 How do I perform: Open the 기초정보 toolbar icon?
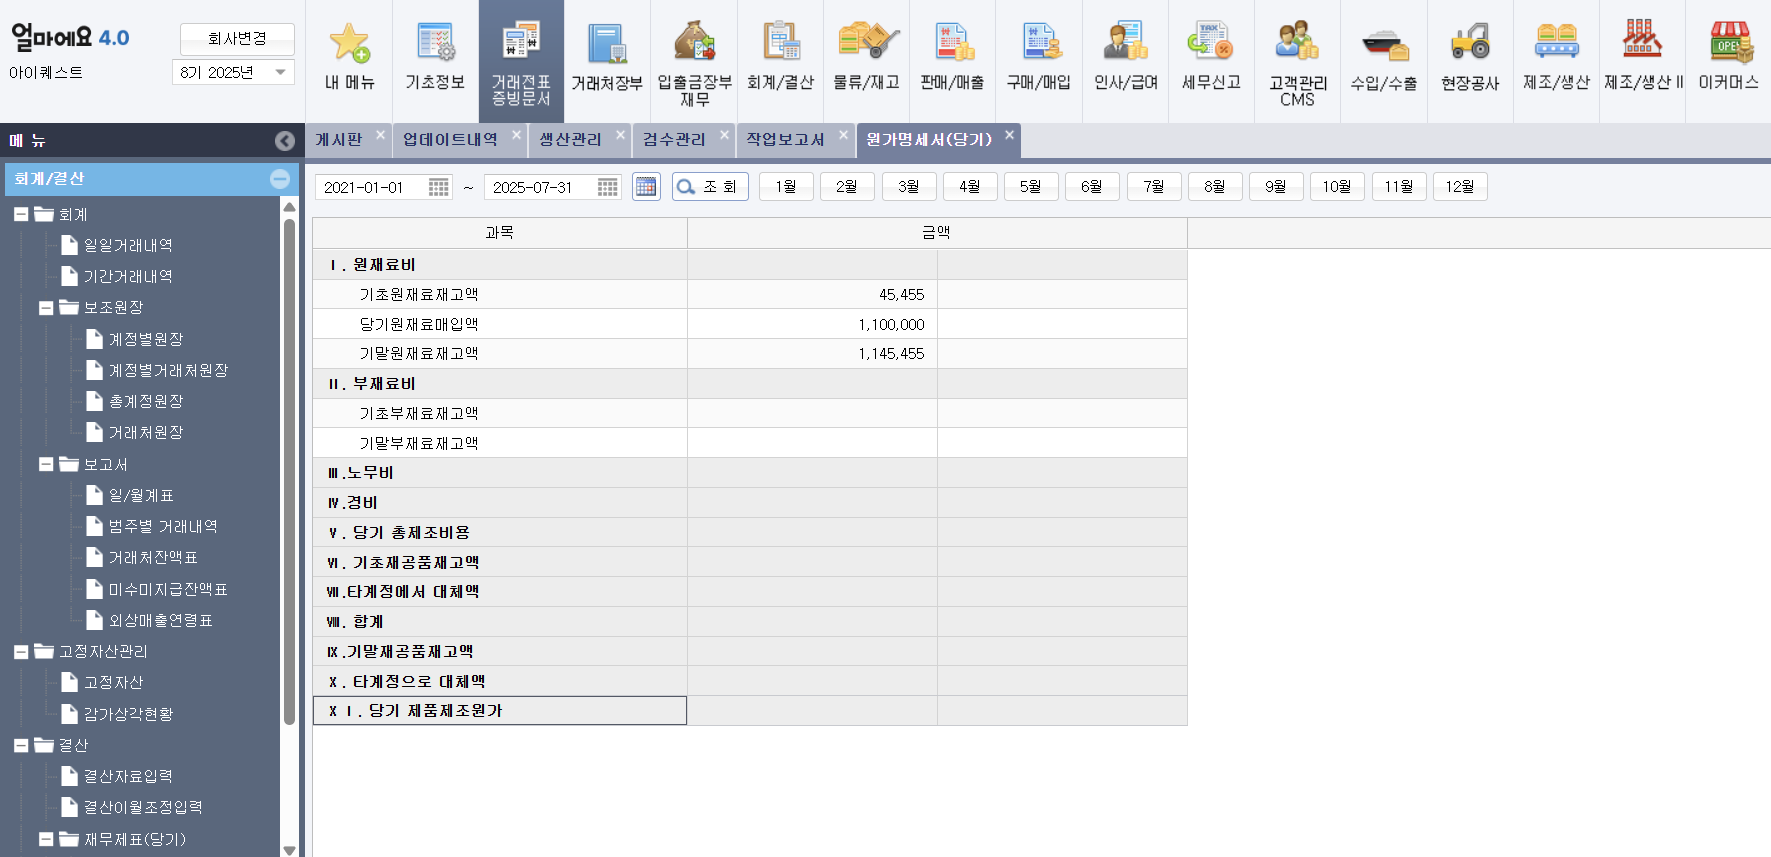(435, 42)
